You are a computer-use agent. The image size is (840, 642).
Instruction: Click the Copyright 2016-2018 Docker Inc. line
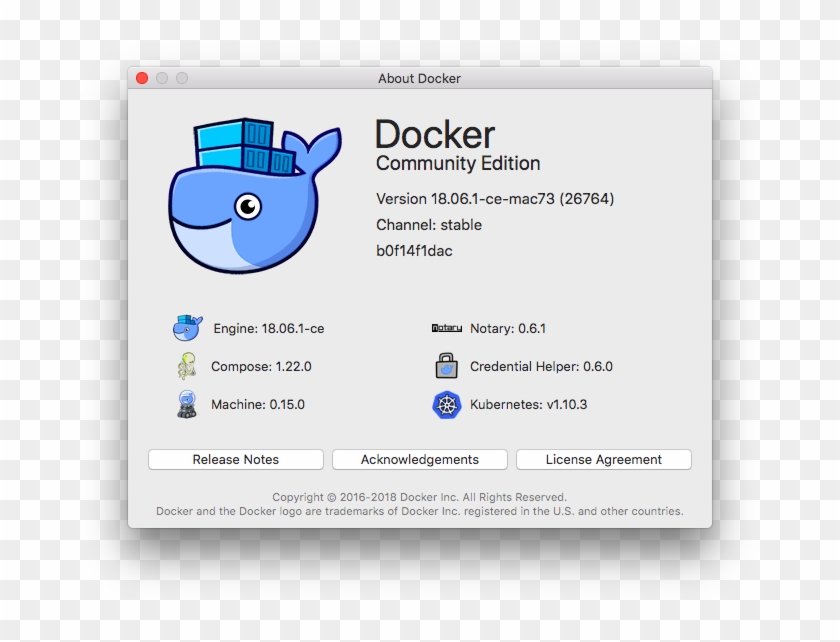[419, 497]
